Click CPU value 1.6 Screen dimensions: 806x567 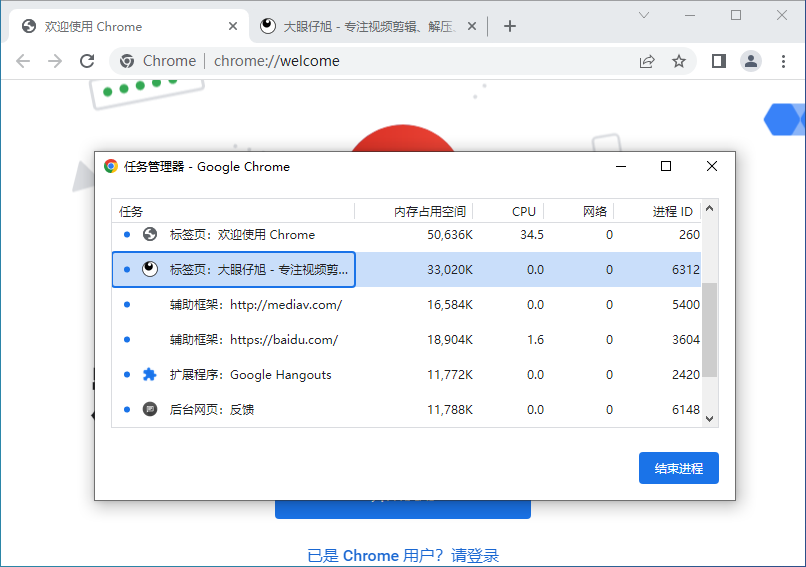click(535, 340)
